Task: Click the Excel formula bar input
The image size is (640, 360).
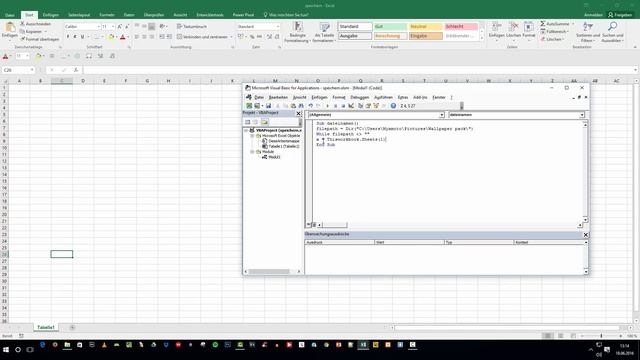Action: pyautogui.click(x=357, y=70)
